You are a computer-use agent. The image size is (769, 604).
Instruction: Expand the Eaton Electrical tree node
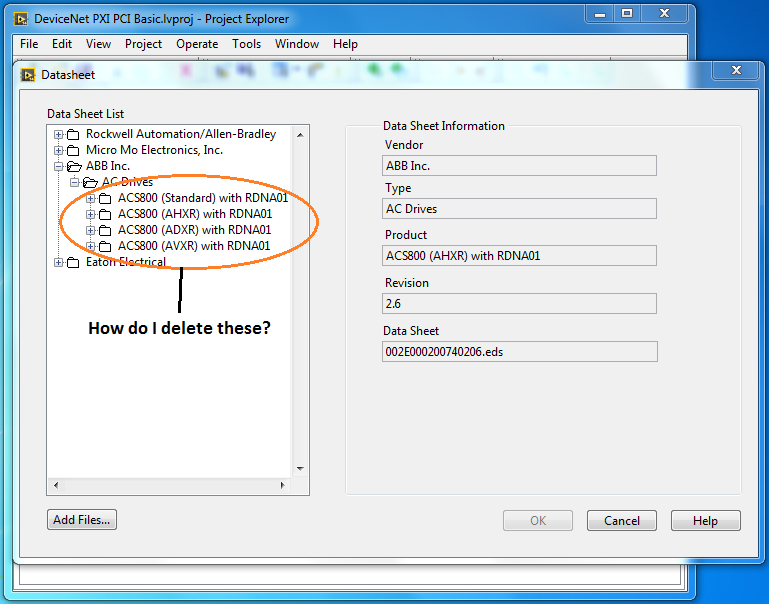tap(58, 262)
